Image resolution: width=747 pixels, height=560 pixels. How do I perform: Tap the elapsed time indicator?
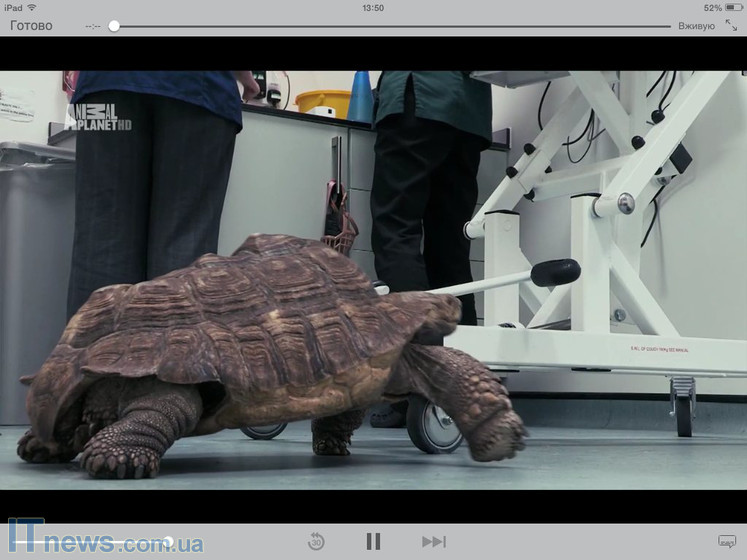tap(93, 26)
